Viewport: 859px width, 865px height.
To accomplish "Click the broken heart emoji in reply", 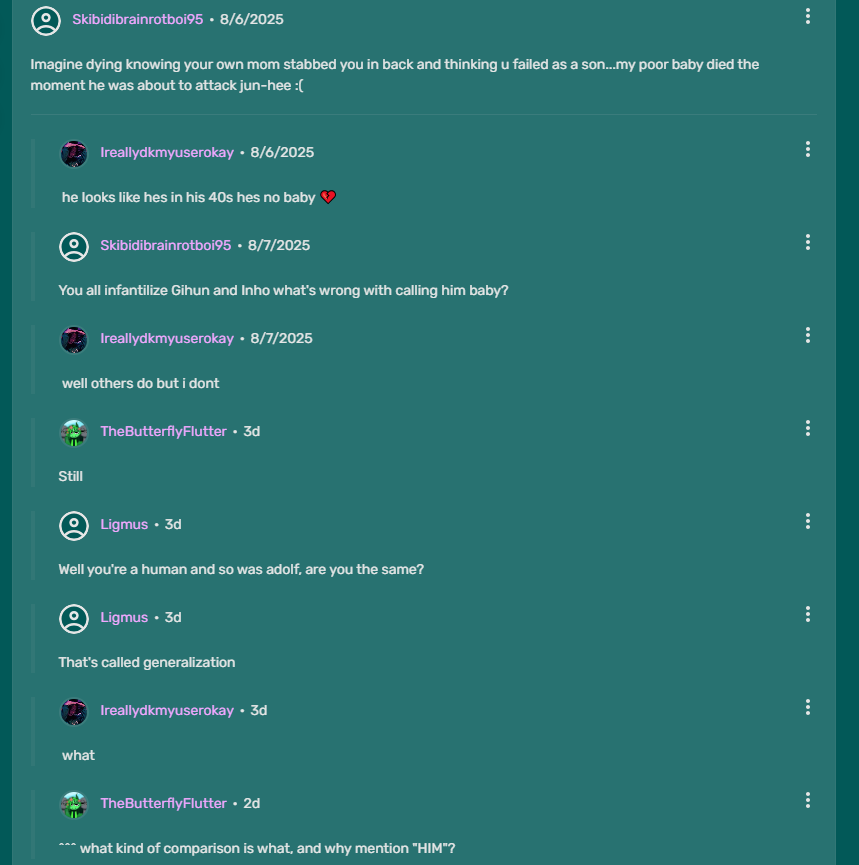I will click(328, 198).
